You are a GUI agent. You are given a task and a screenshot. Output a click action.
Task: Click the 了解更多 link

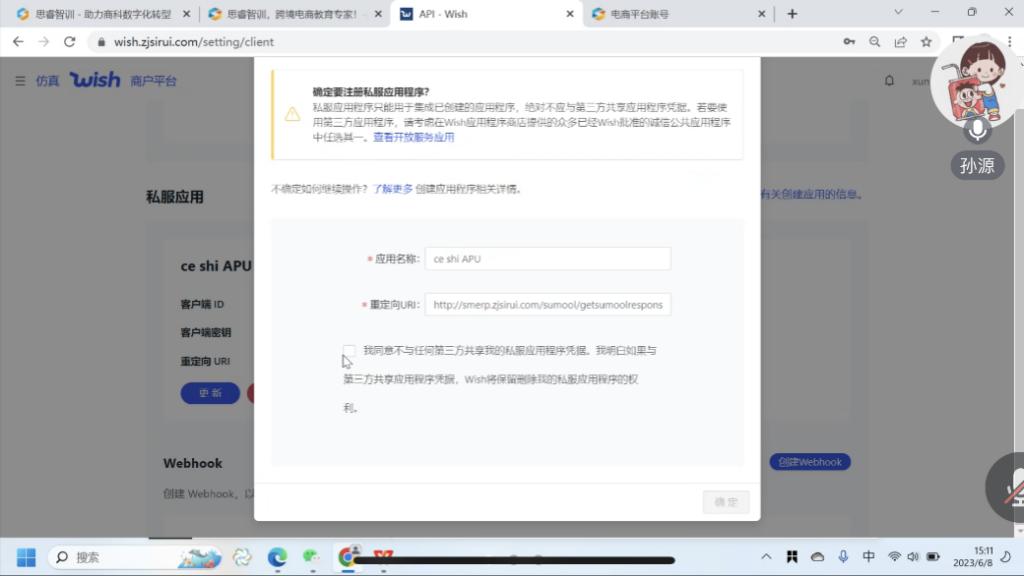click(393, 188)
